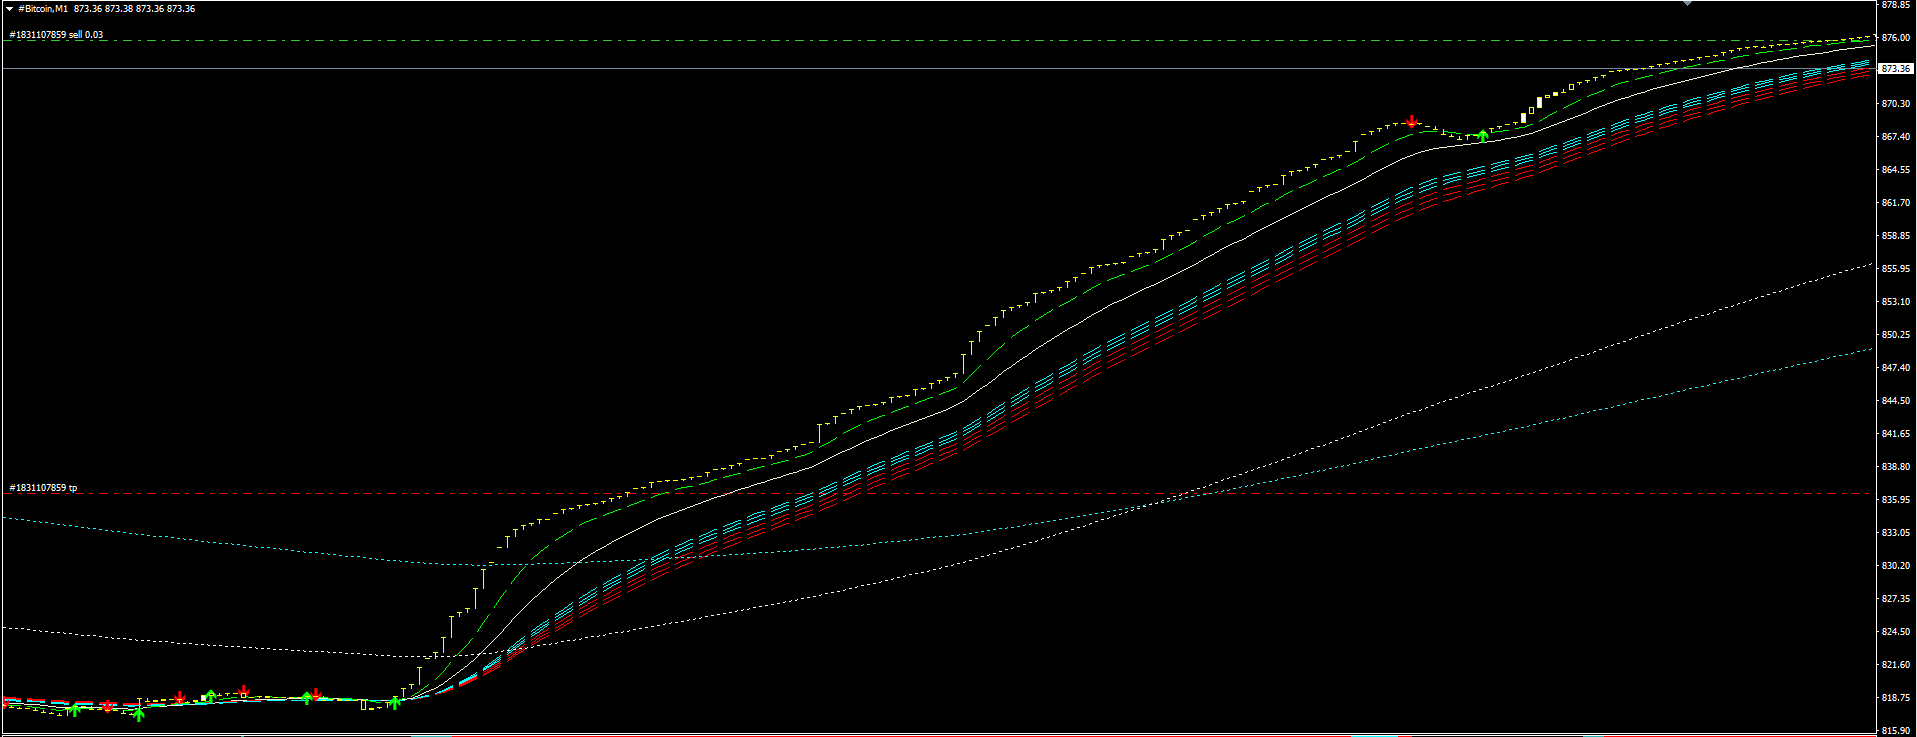Click the 821.60 price scale label

click(x=1896, y=665)
